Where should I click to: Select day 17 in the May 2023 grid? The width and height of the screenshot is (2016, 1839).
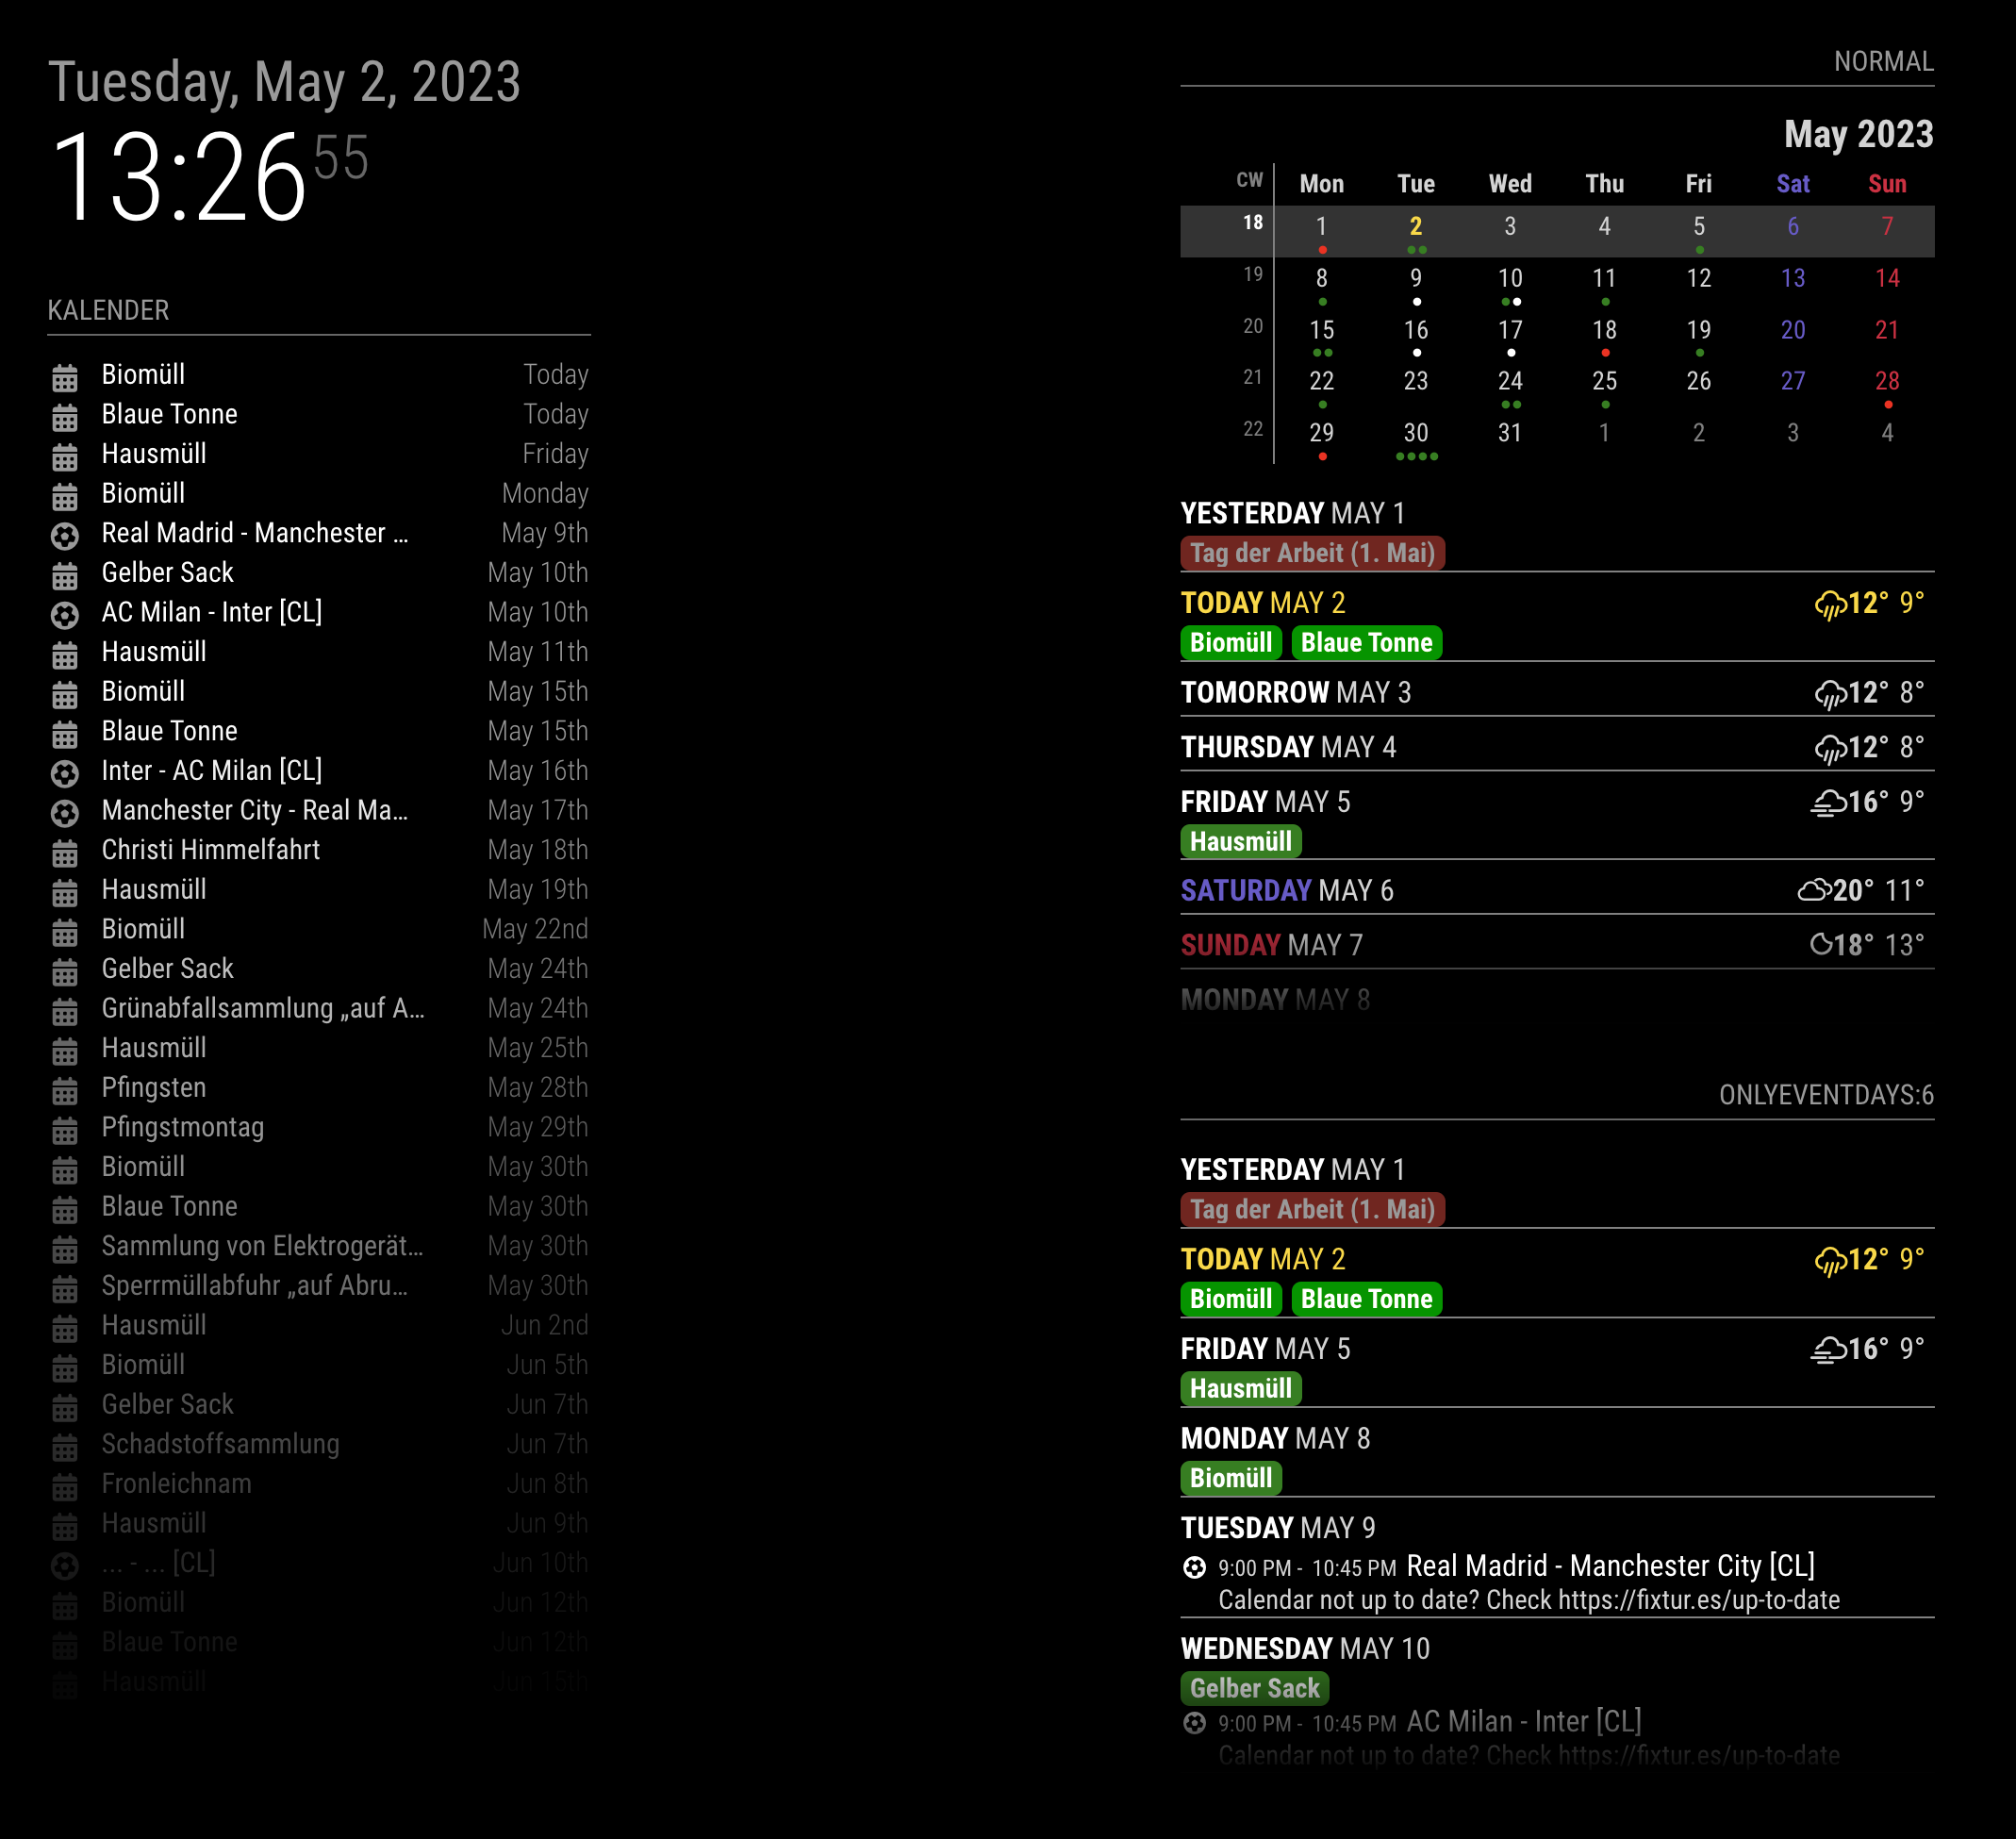point(1509,331)
